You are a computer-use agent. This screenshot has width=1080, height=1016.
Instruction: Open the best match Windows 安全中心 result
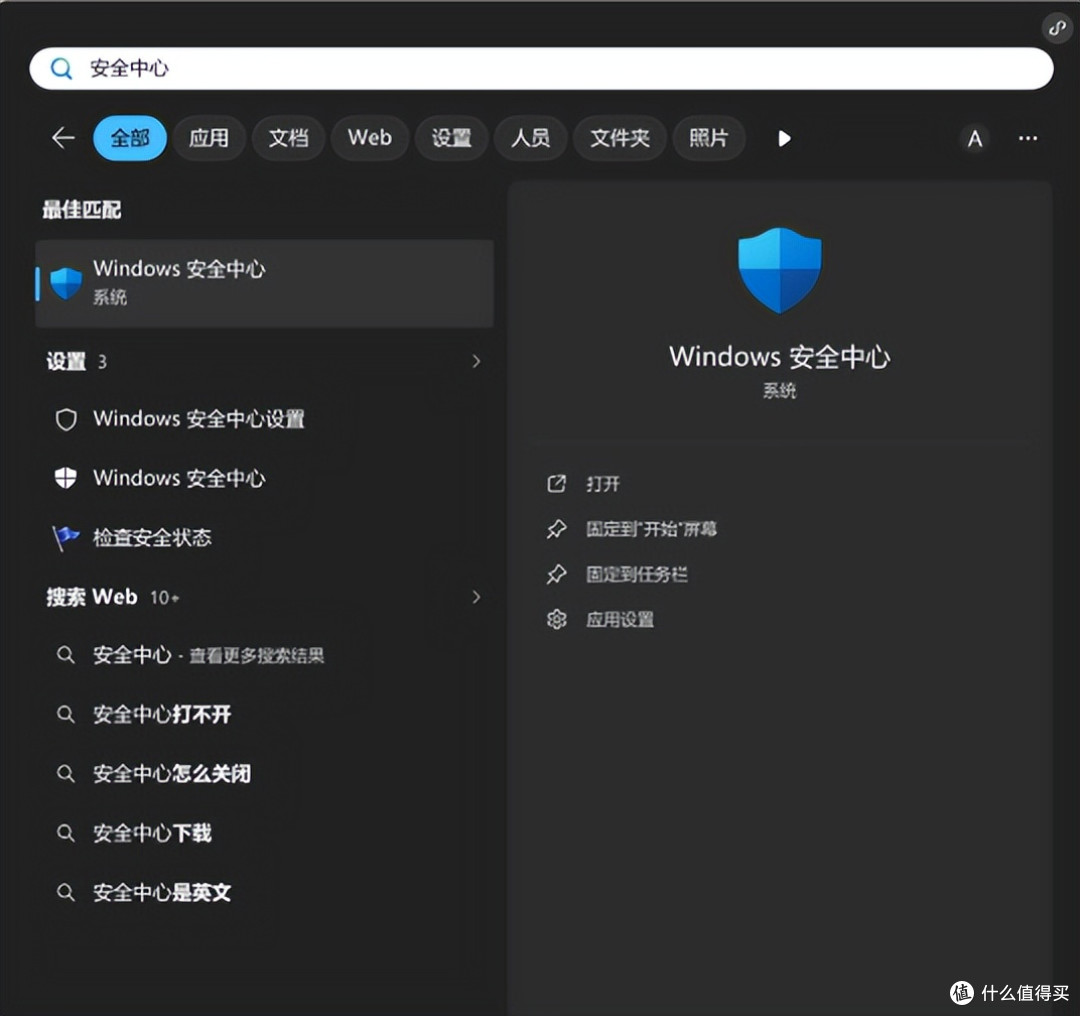264,283
